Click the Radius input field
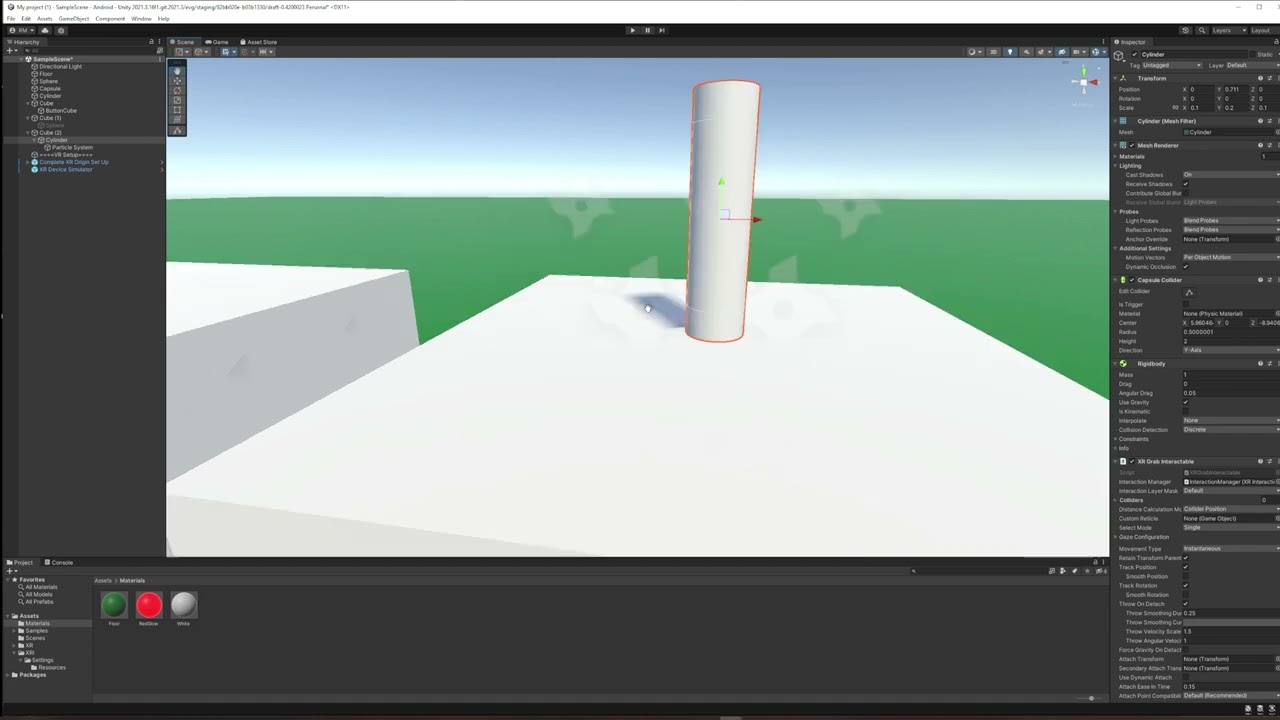The width and height of the screenshot is (1280, 720). click(1231, 333)
